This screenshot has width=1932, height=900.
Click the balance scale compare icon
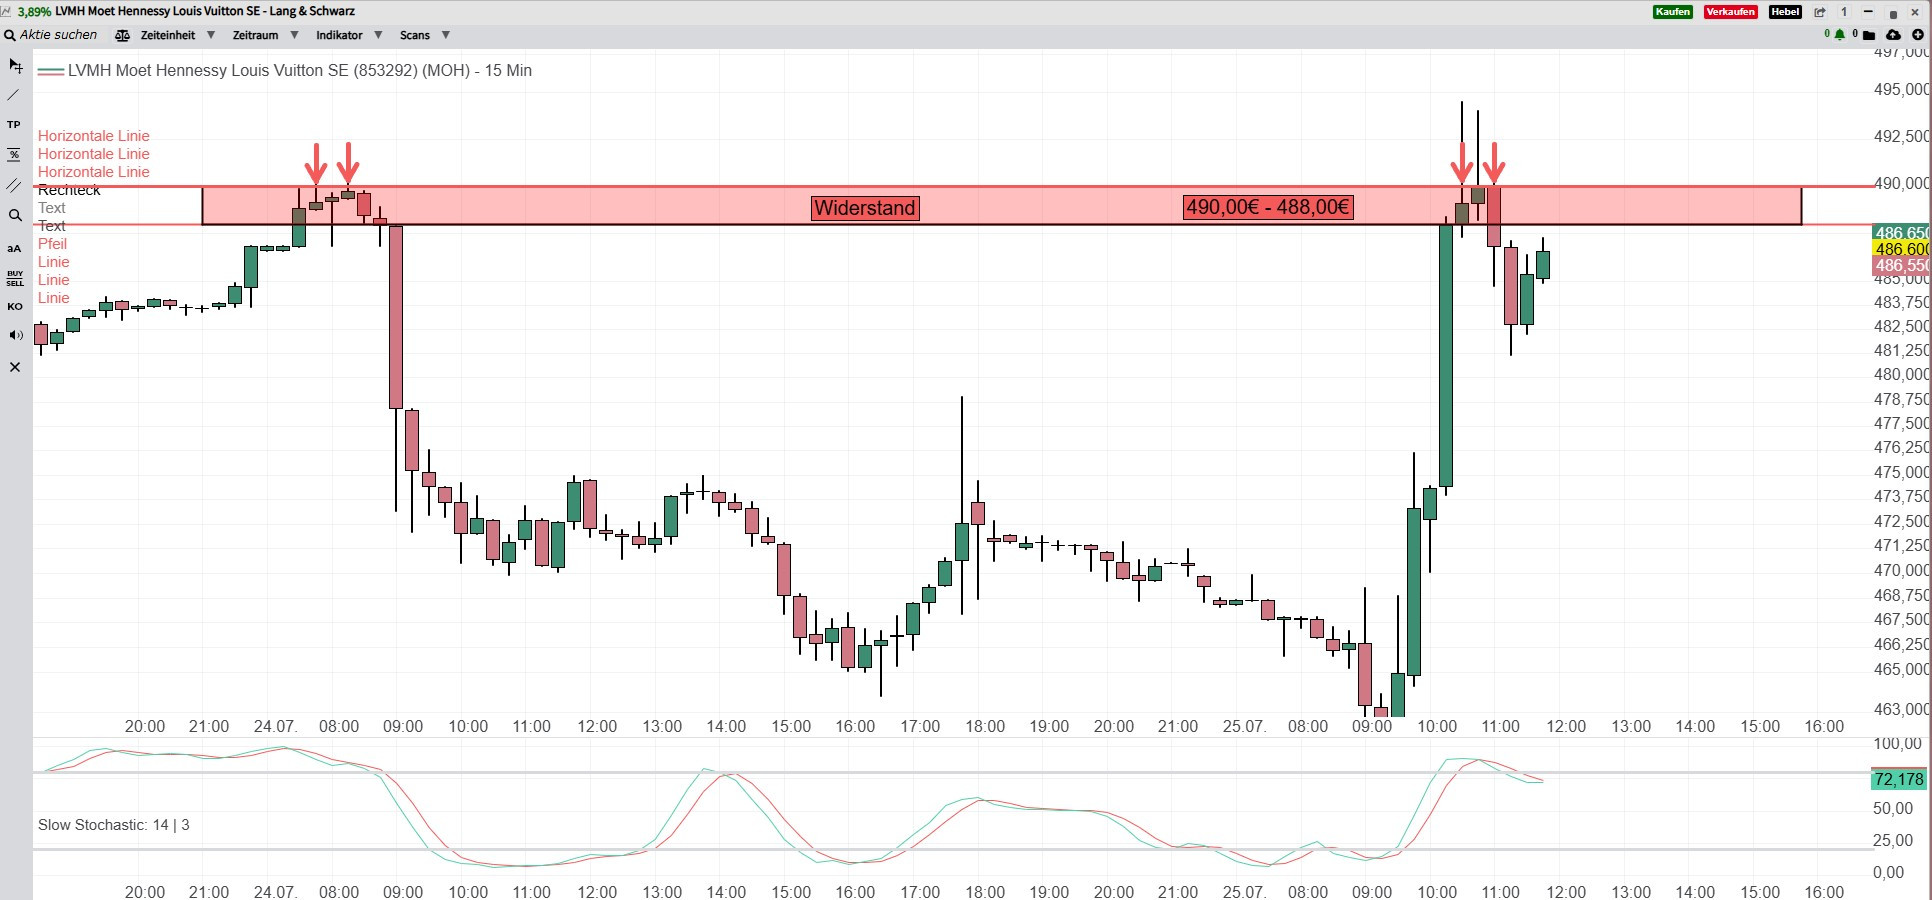[122, 35]
